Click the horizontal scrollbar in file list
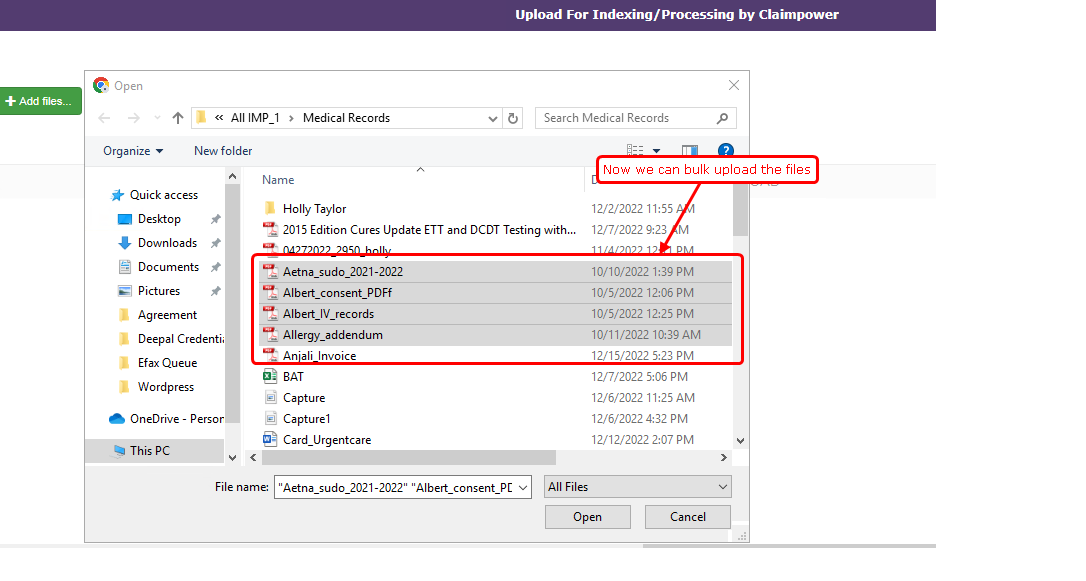This screenshot has width=1086, height=581. (x=410, y=458)
